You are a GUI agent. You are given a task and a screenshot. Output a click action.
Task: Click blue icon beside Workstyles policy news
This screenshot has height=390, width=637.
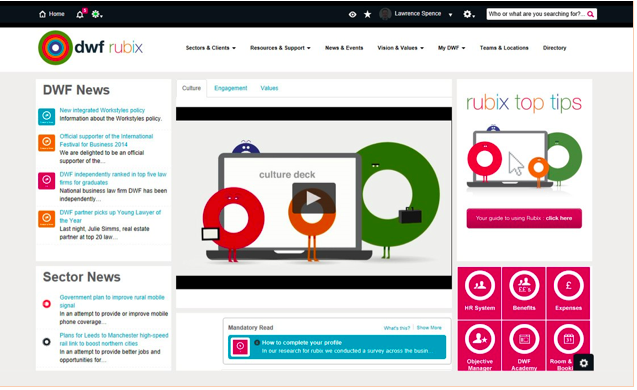47,117
